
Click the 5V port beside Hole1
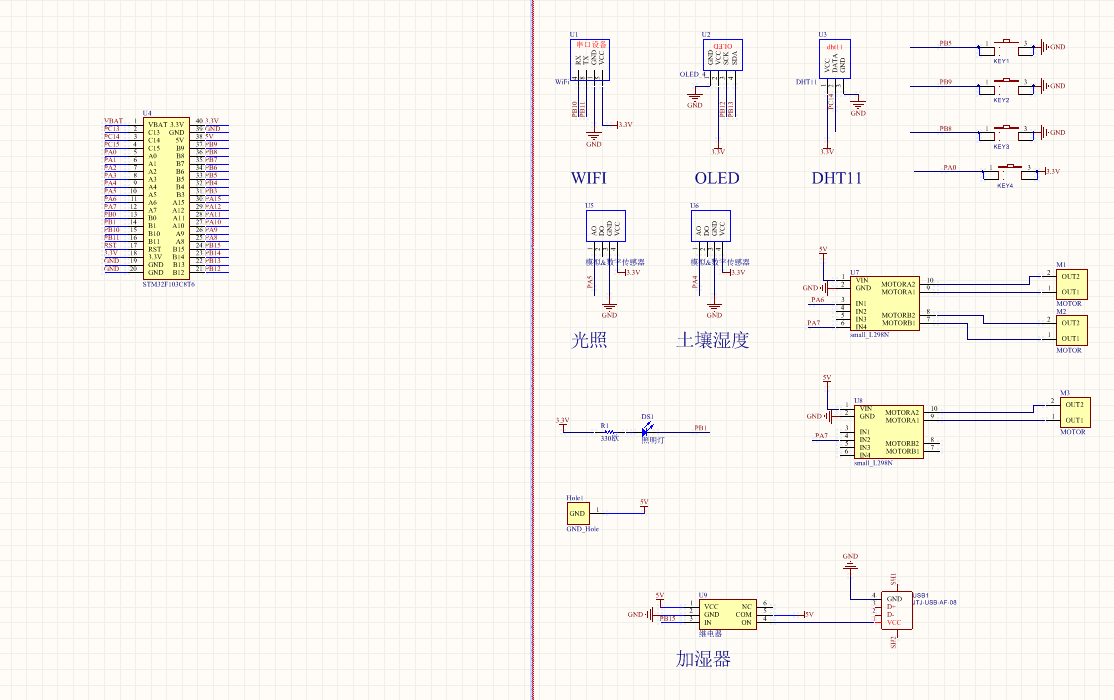644,504
